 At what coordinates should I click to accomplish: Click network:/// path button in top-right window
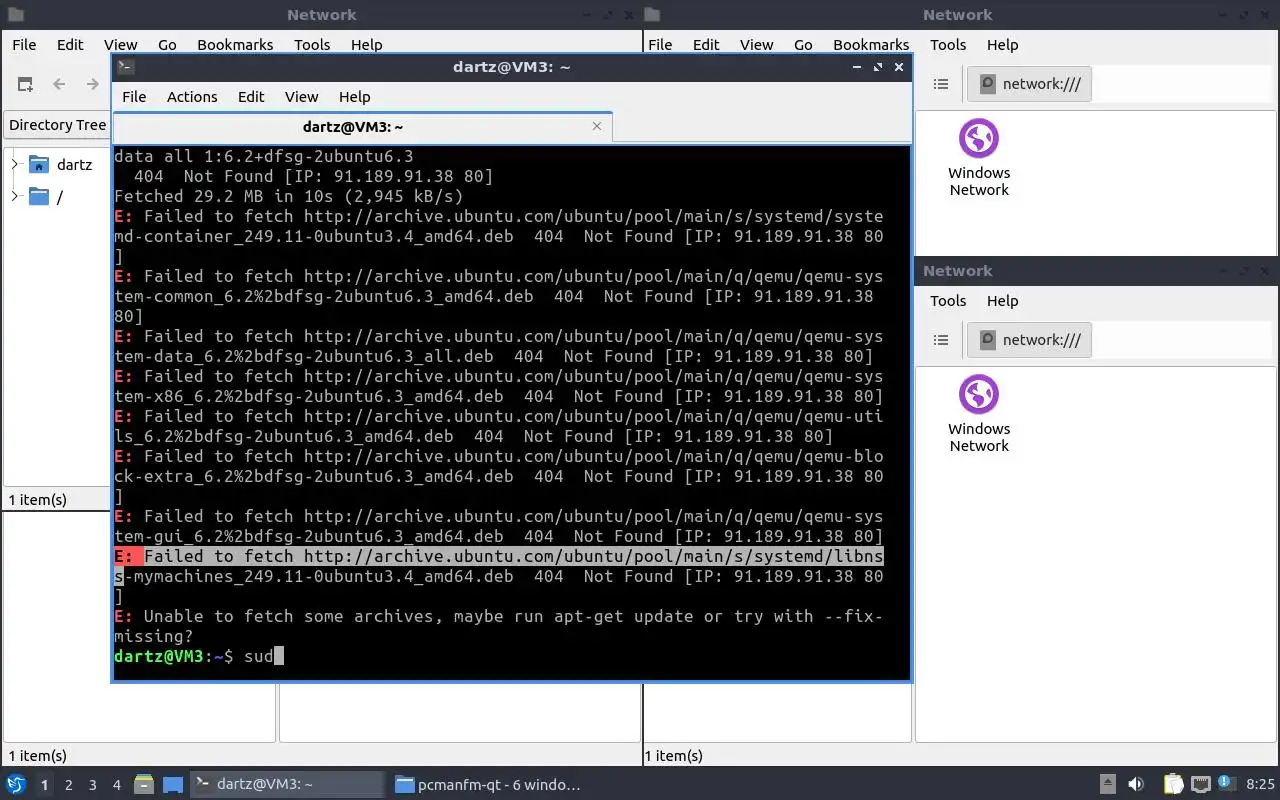1029,84
